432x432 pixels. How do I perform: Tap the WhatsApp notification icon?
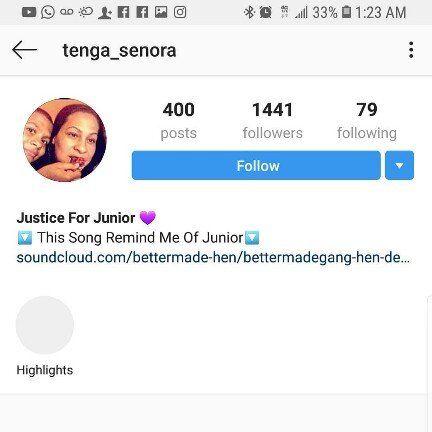tap(48, 12)
